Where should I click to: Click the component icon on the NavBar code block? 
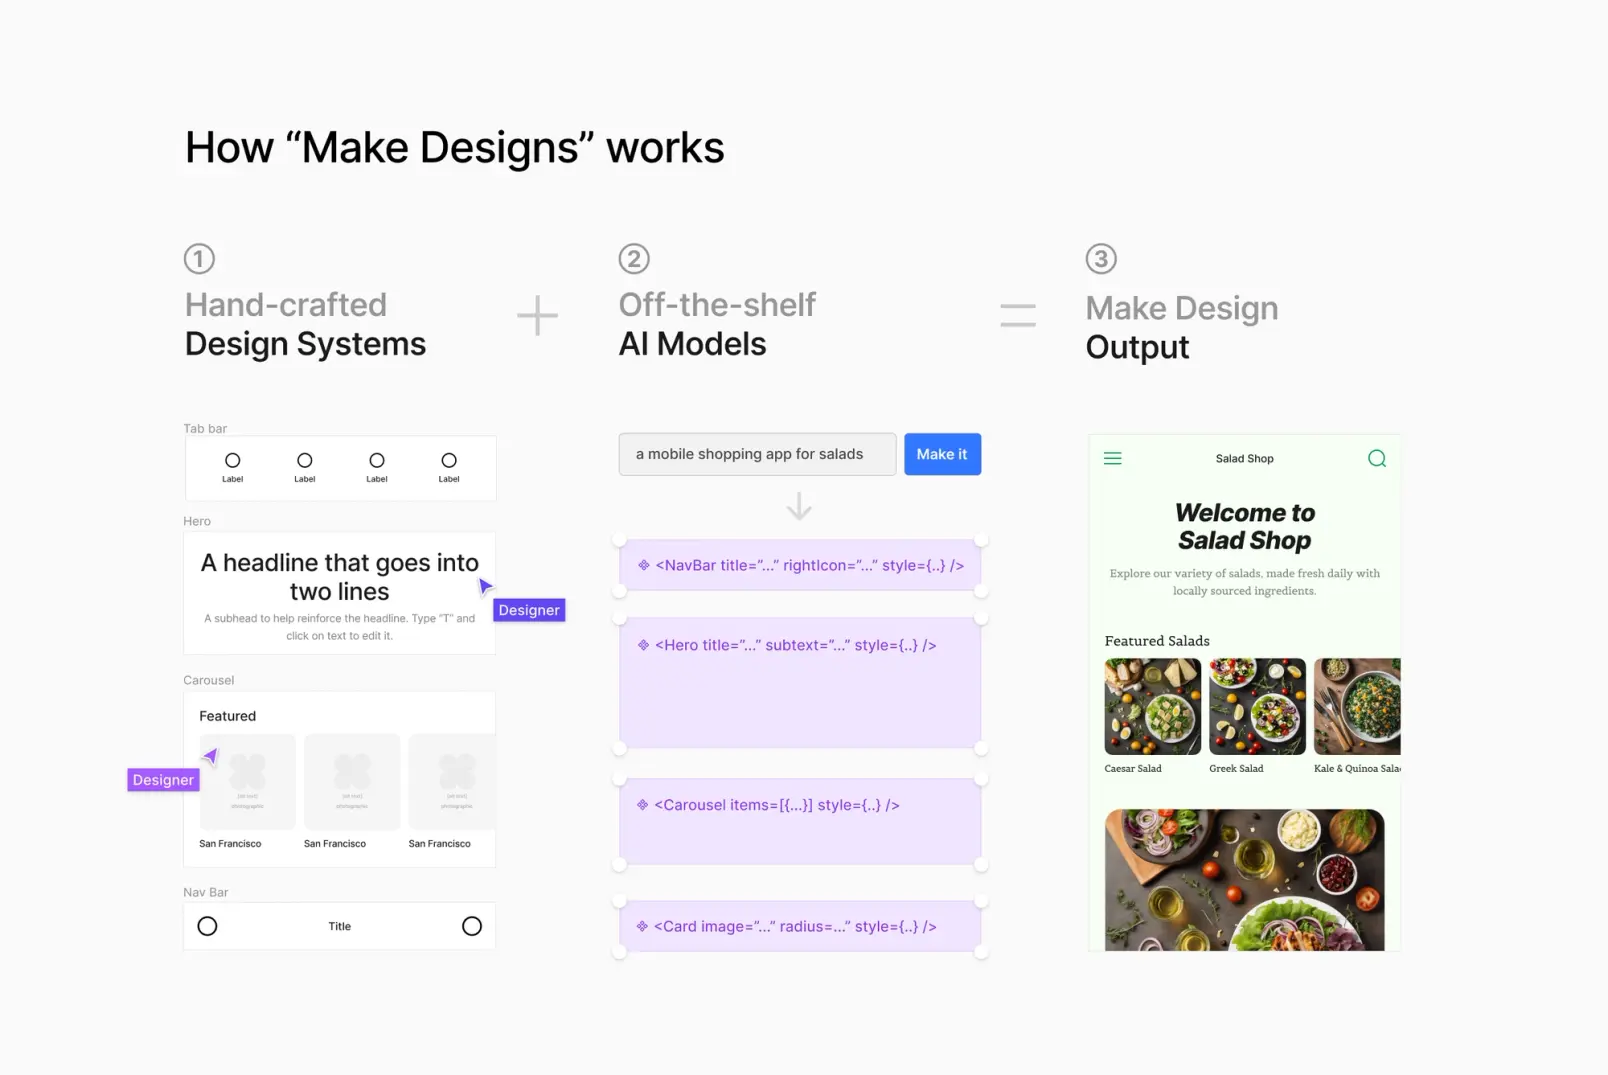pyautogui.click(x=642, y=565)
